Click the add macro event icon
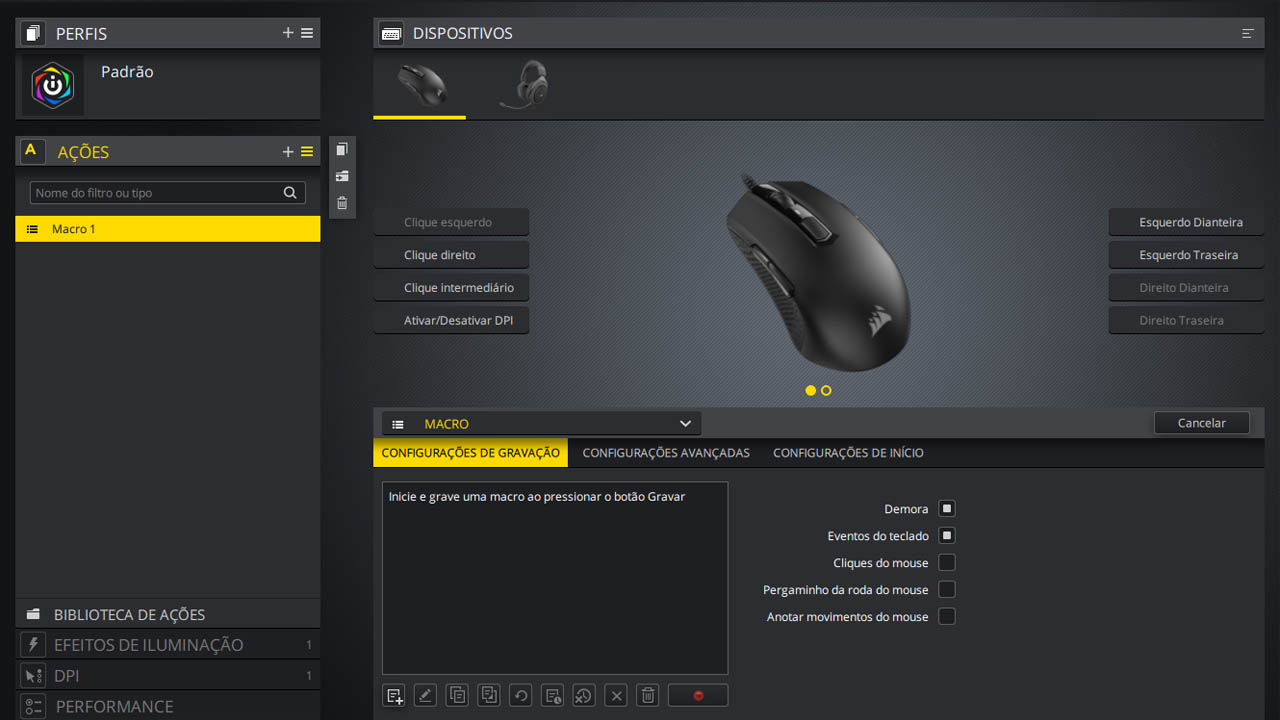Viewport: 1280px width, 720px height. pos(394,696)
